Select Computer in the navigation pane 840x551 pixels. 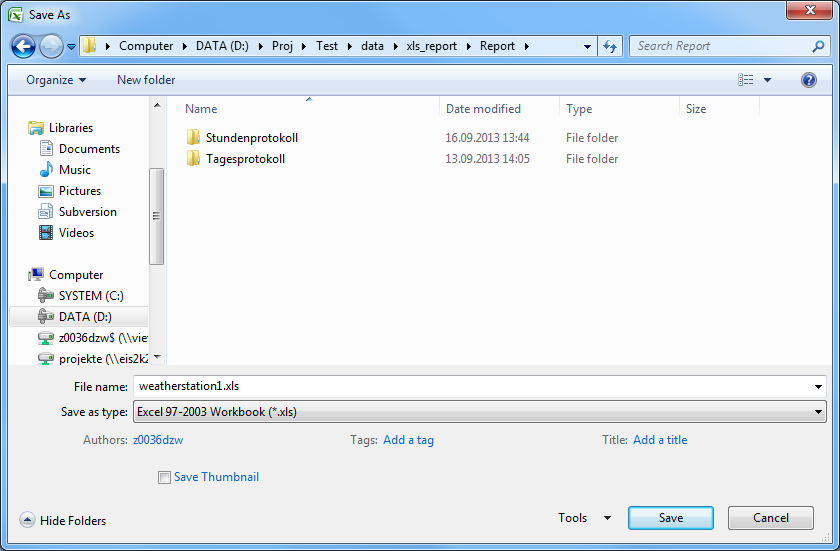click(x=76, y=274)
